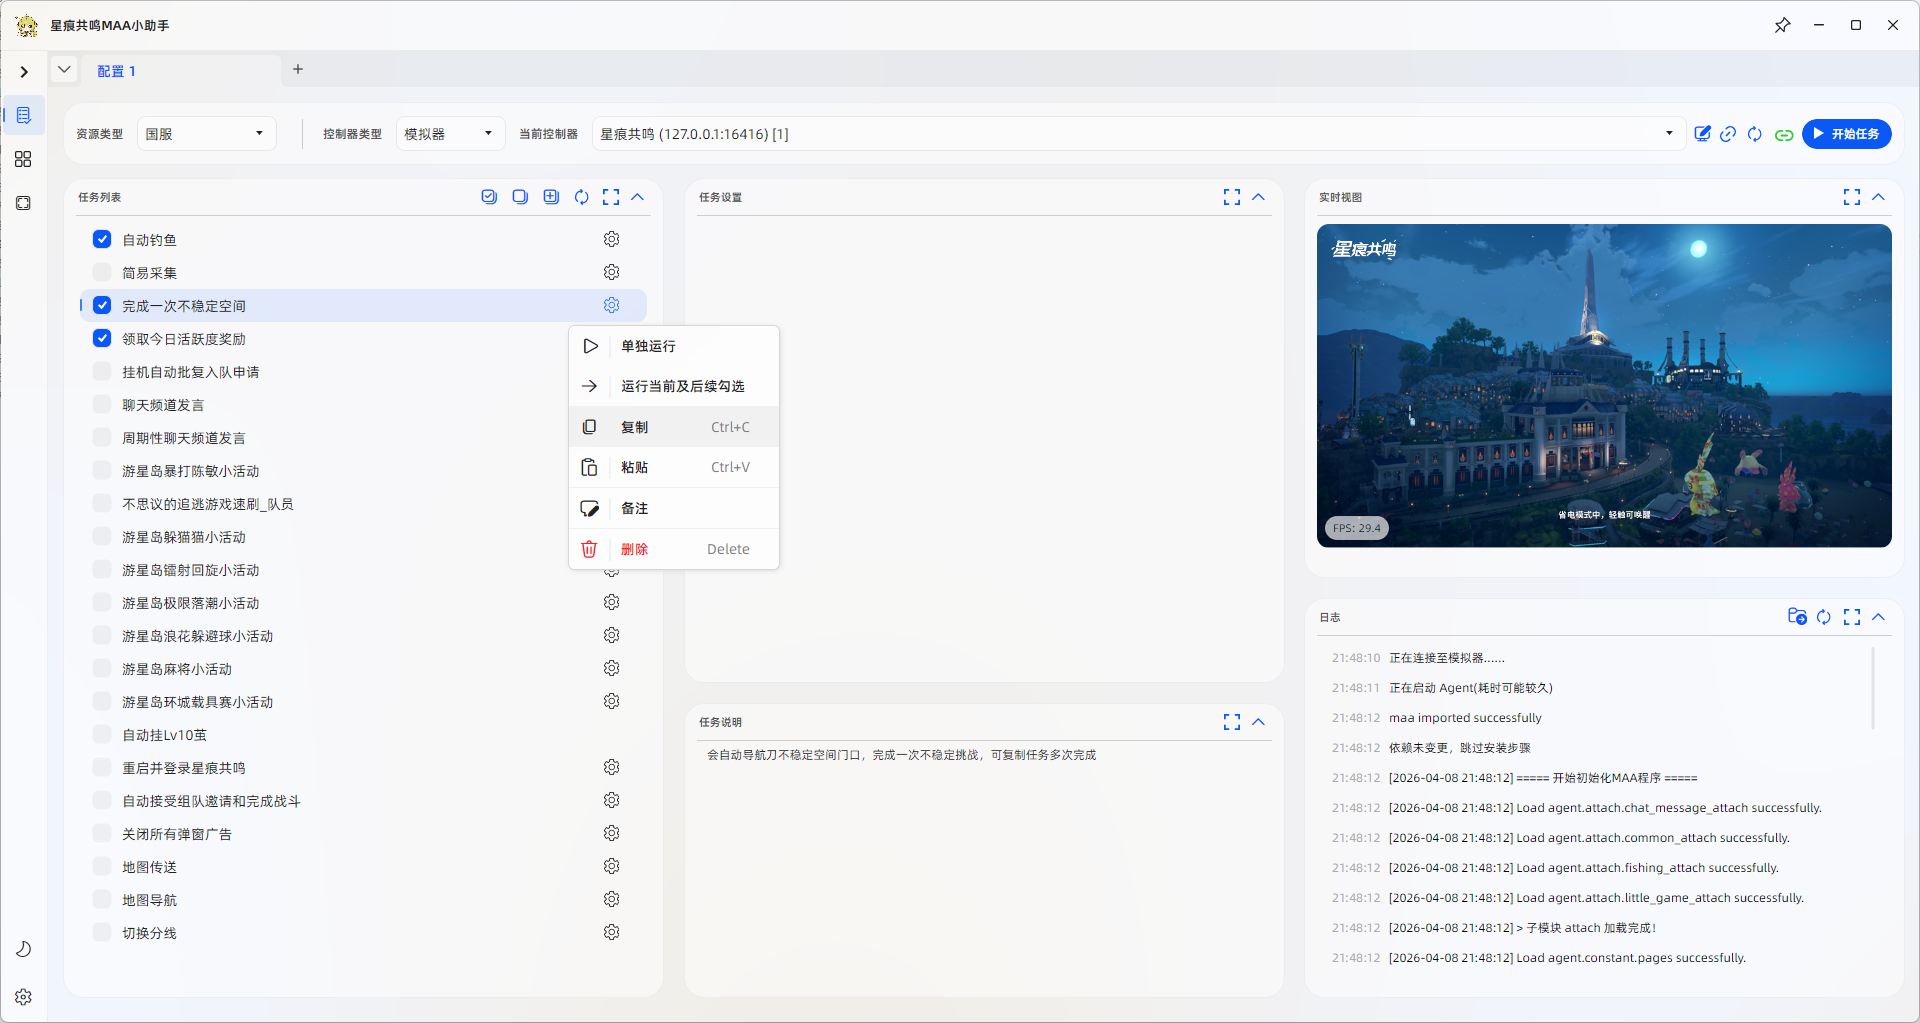Maximize the 日志 panel

coord(1852,617)
